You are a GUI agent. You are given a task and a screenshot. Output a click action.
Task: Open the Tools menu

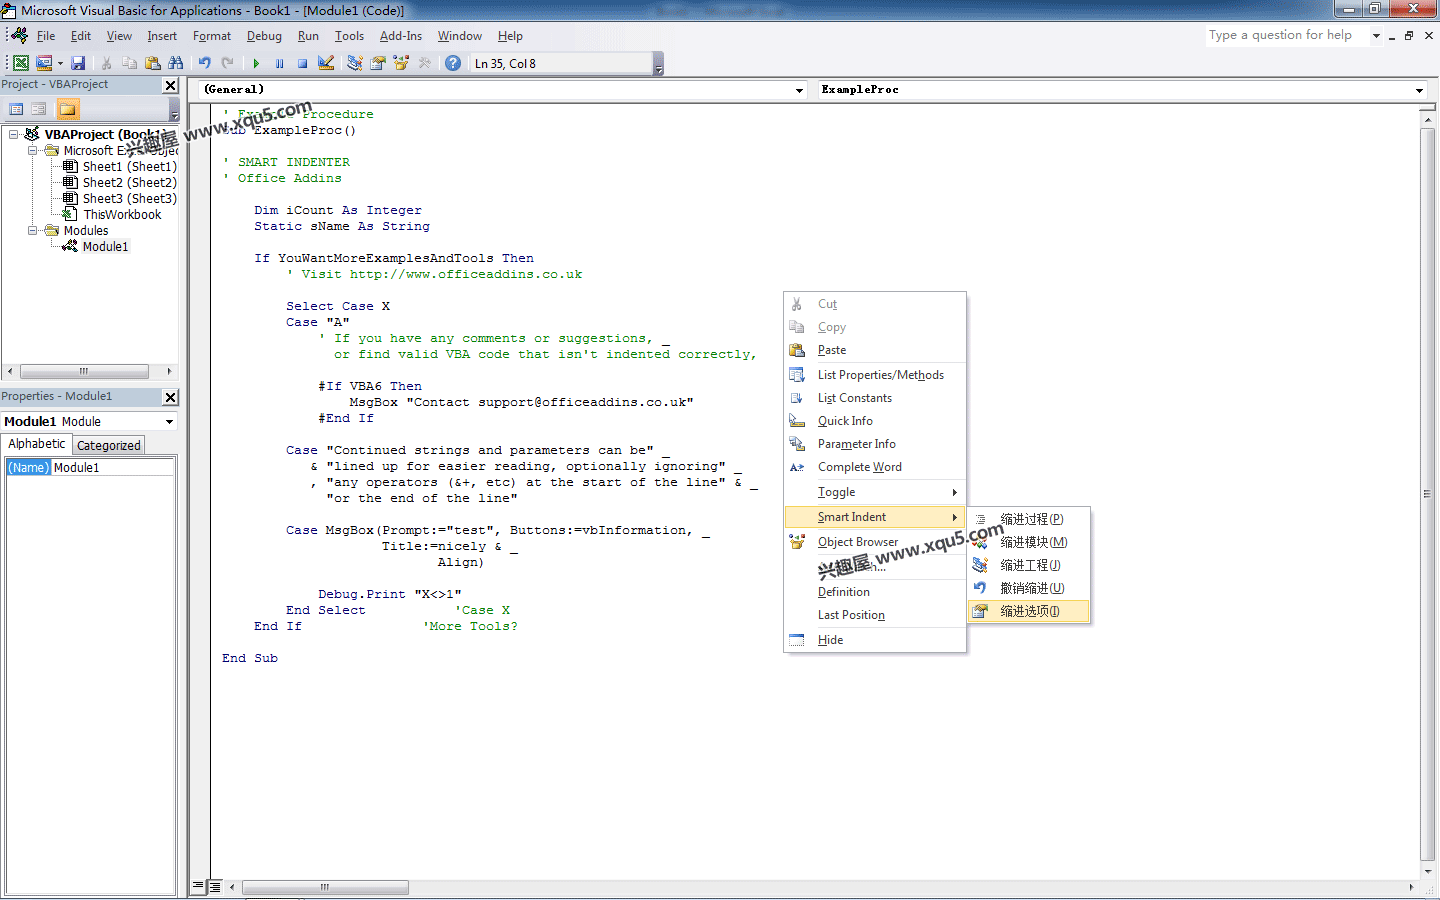coord(349,36)
